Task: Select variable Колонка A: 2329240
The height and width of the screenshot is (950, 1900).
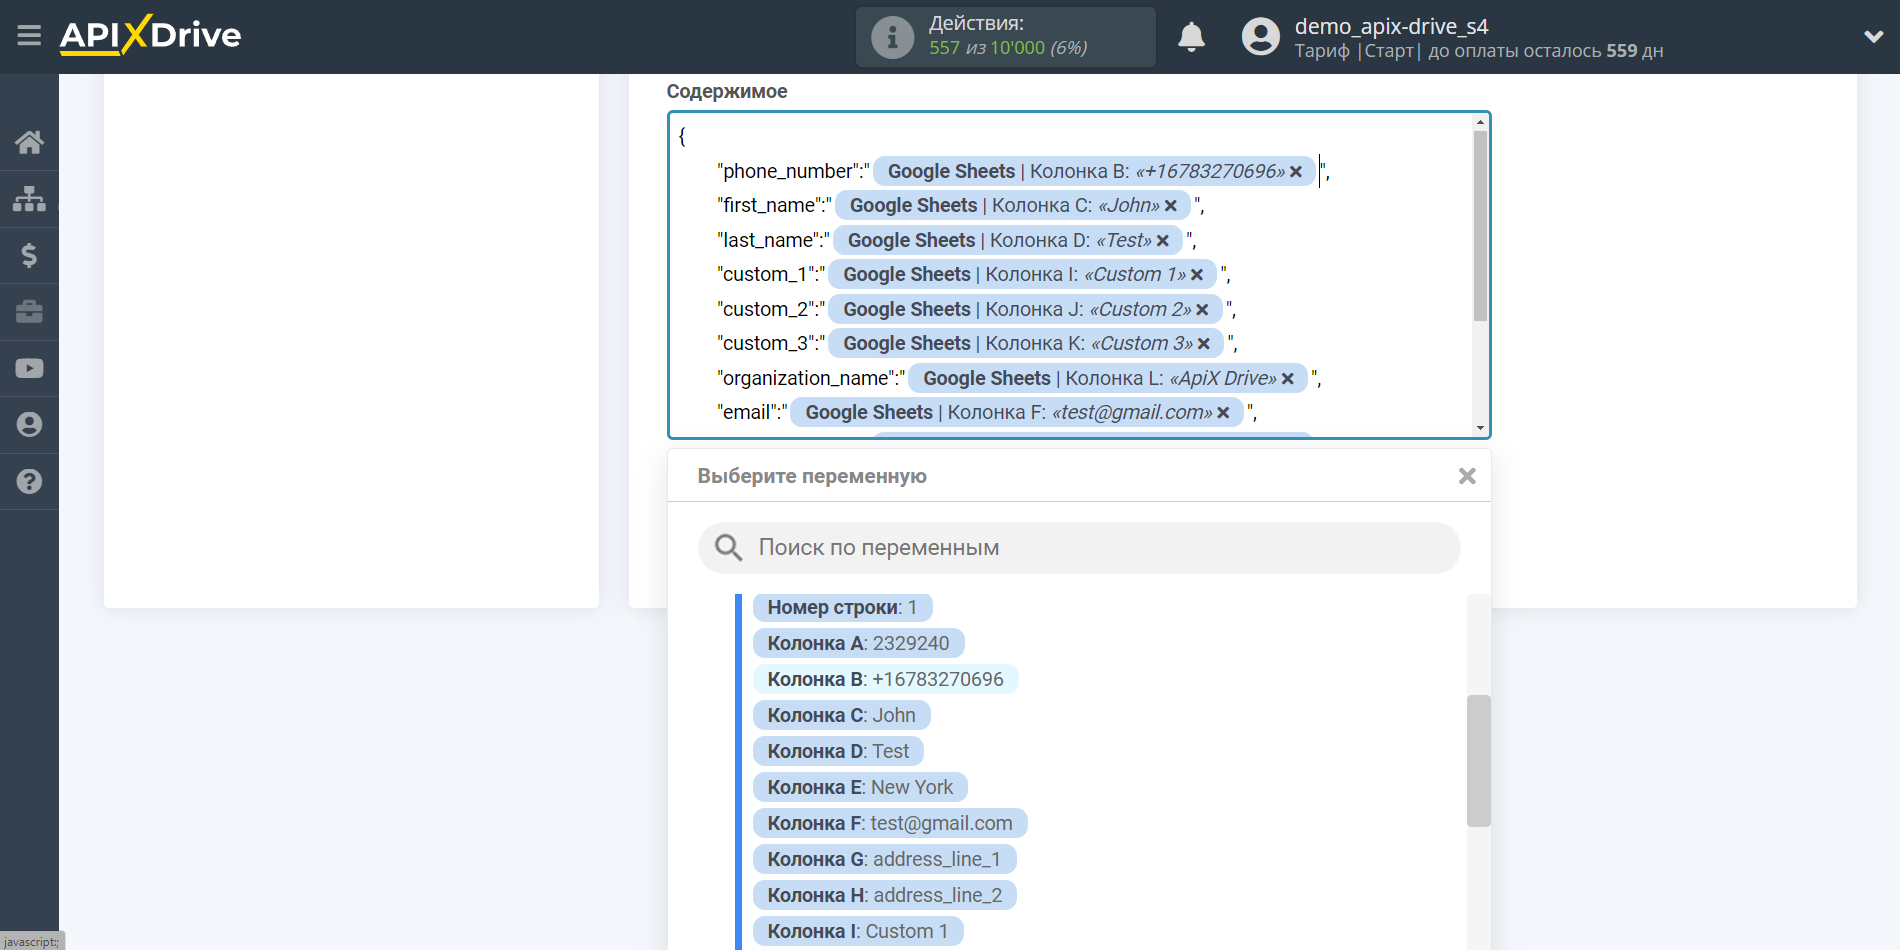Action: pos(858,643)
